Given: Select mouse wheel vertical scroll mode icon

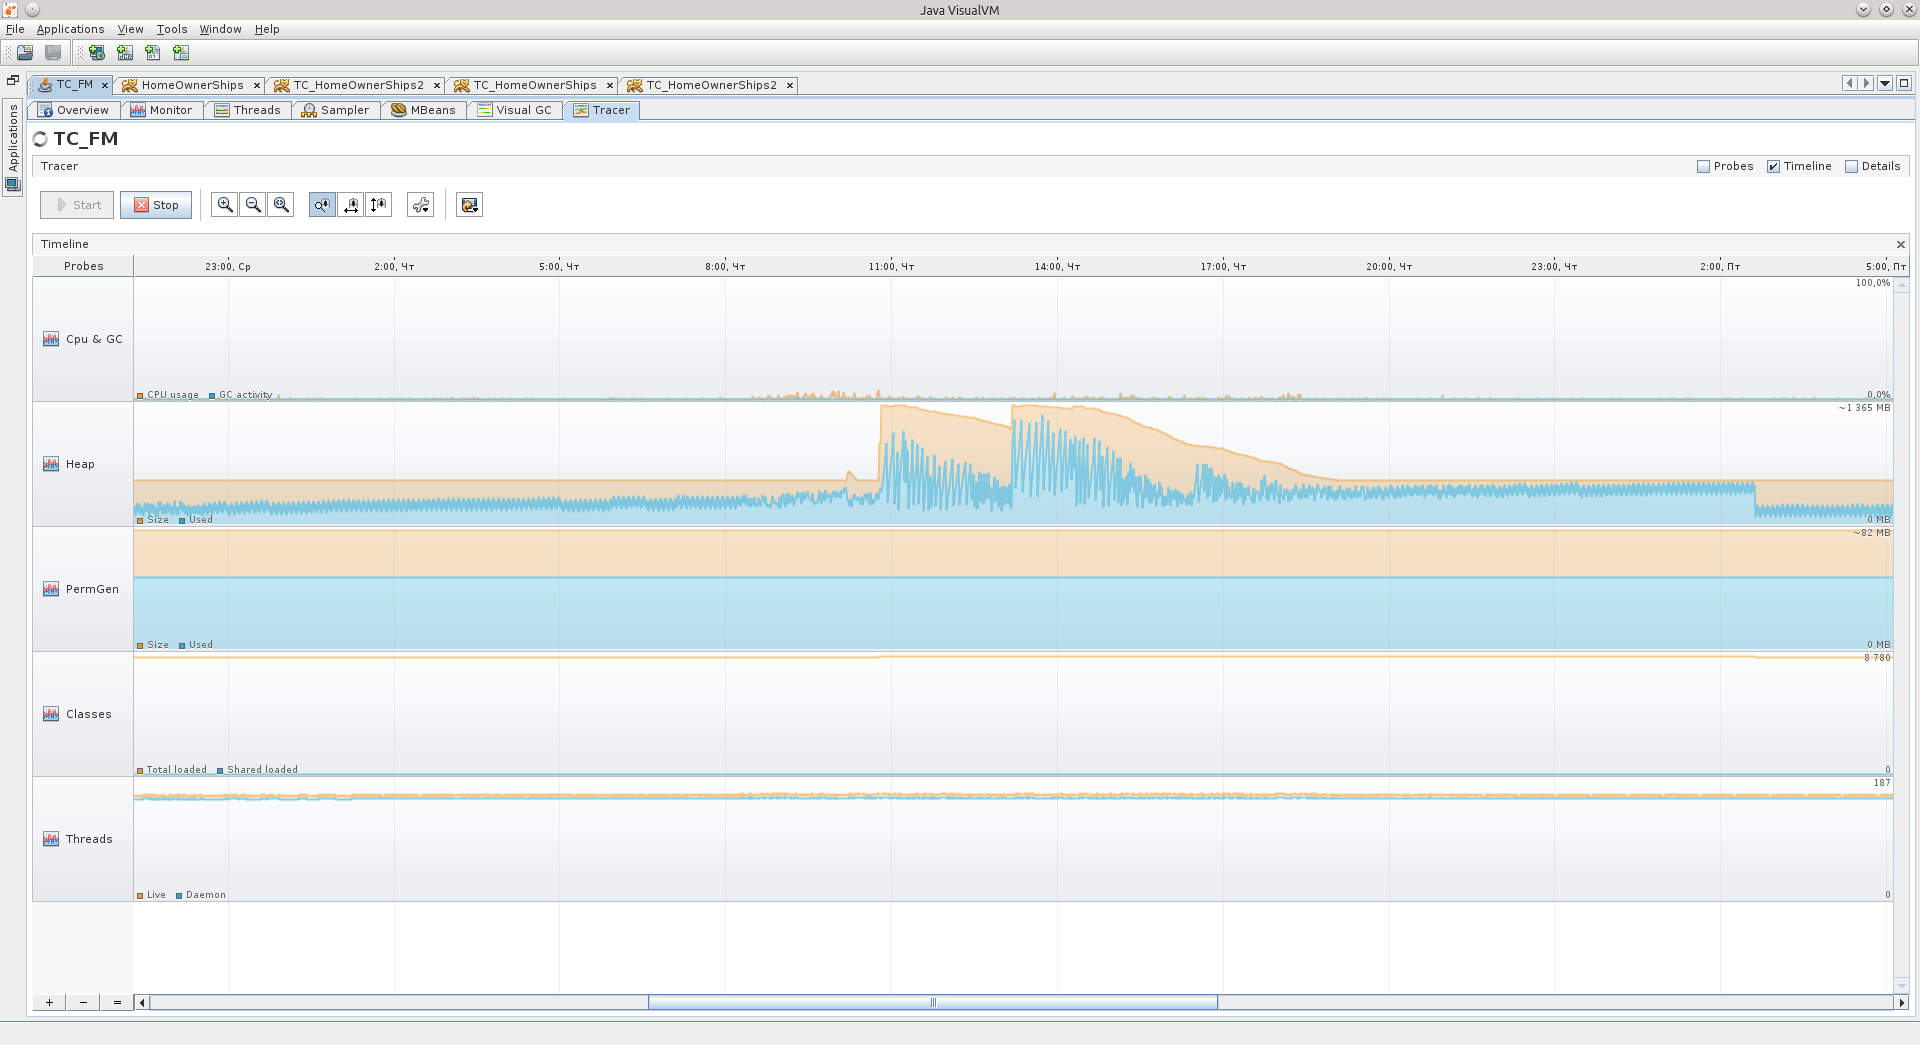Looking at the screenshot, I should point(379,205).
